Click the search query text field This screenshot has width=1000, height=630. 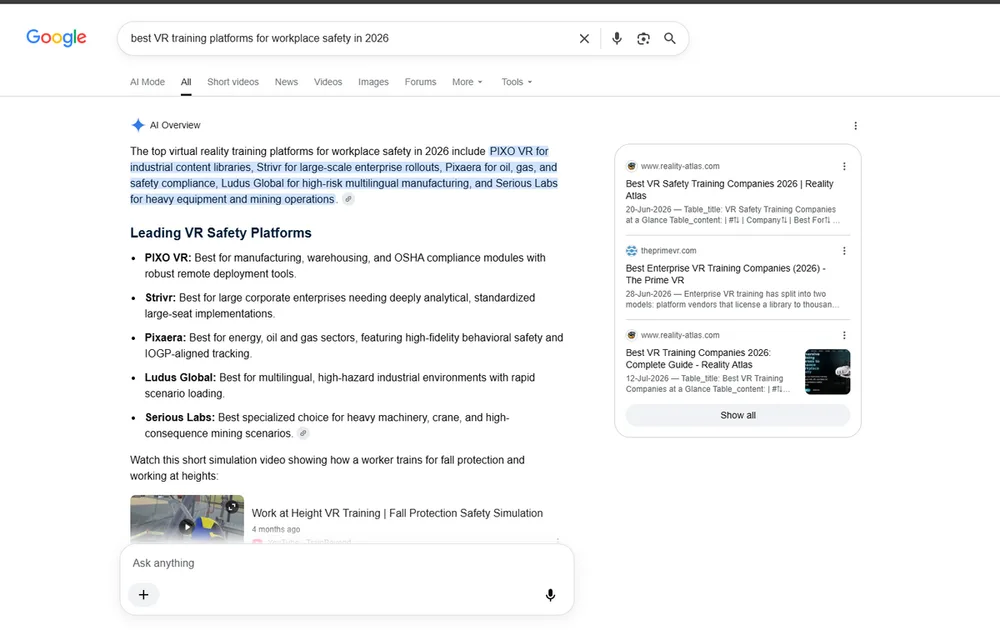351,38
